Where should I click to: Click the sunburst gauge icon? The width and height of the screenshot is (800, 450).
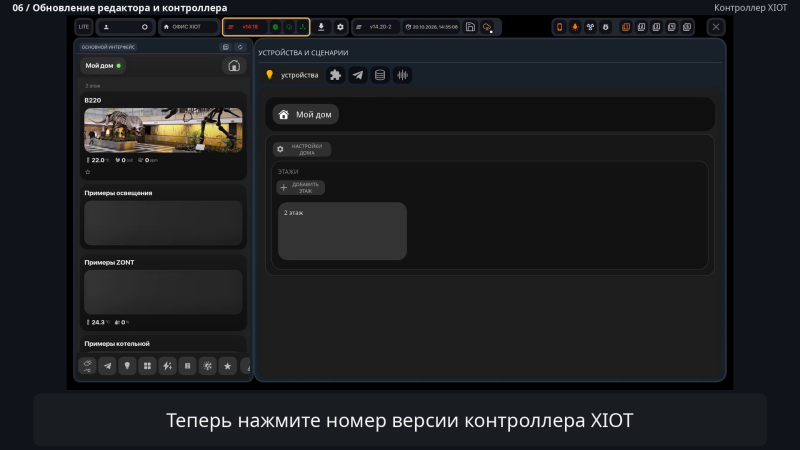click(208, 366)
